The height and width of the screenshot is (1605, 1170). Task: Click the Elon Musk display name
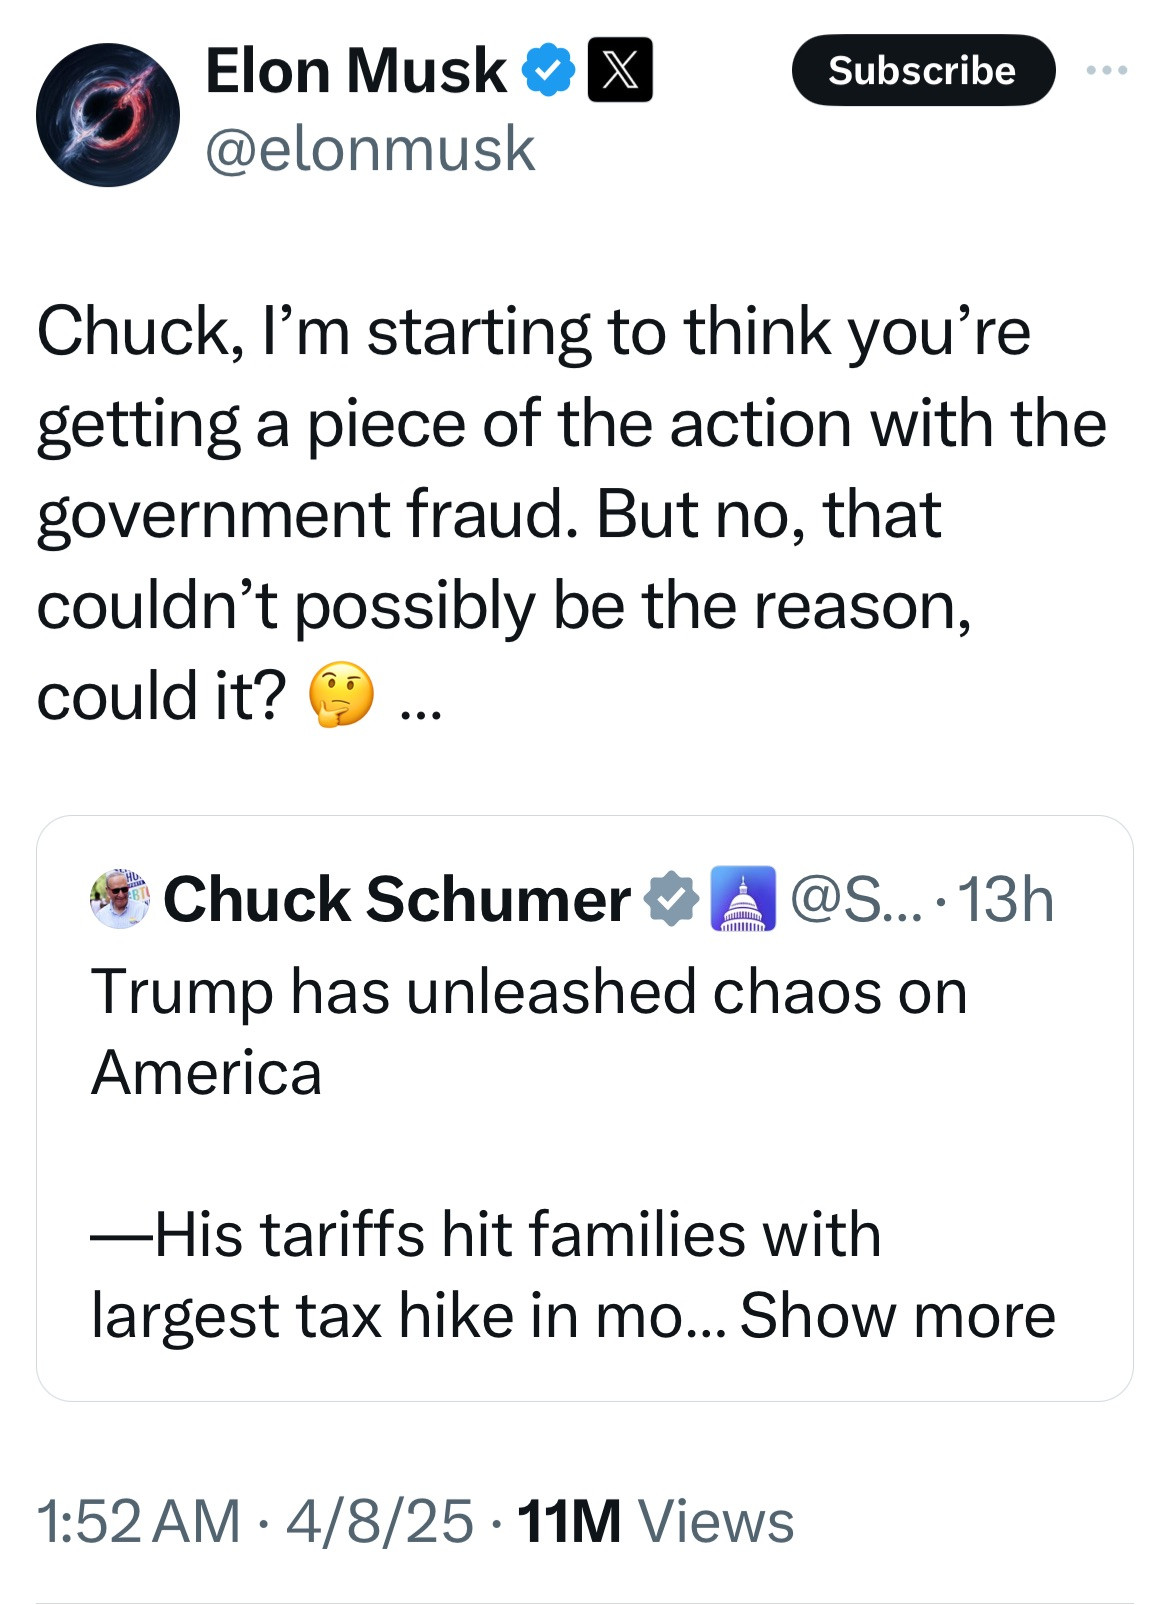[x=356, y=71]
